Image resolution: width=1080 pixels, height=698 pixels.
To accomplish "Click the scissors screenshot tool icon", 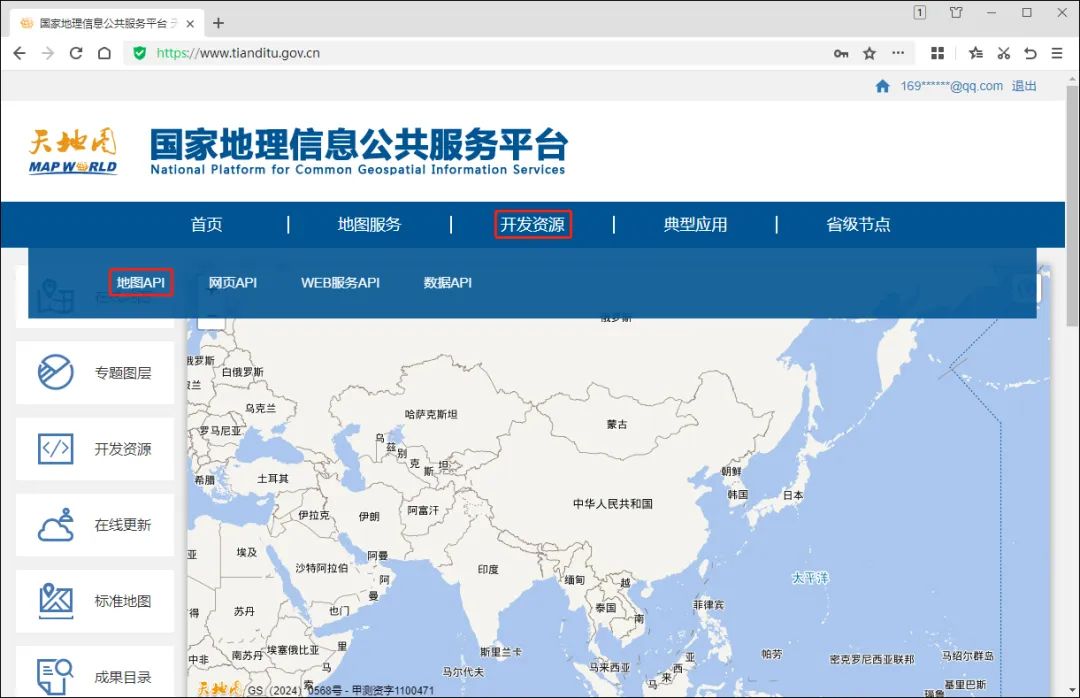I will coord(1004,53).
